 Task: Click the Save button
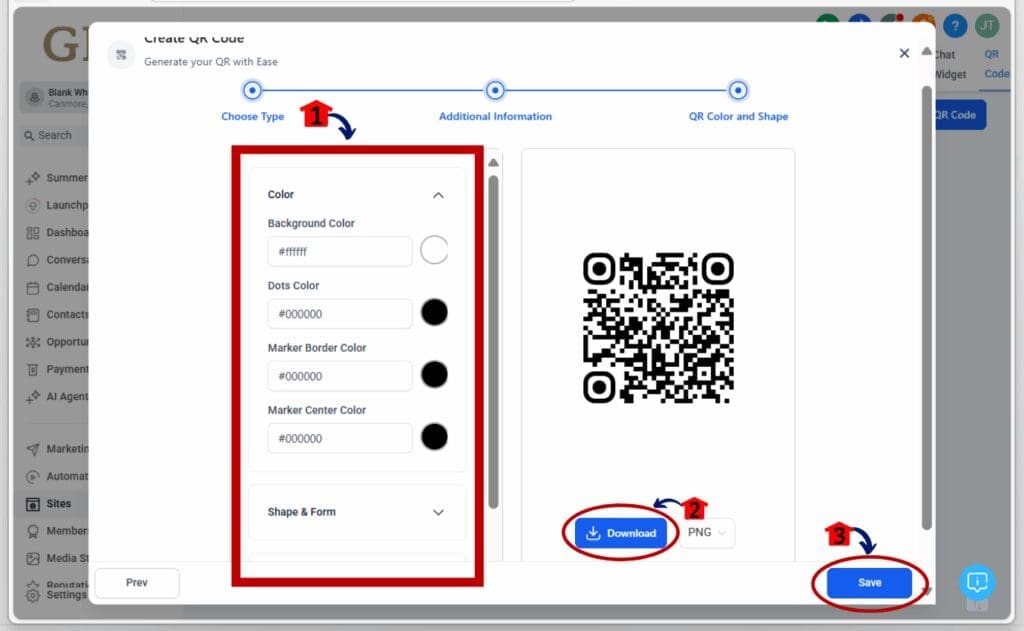tap(869, 582)
